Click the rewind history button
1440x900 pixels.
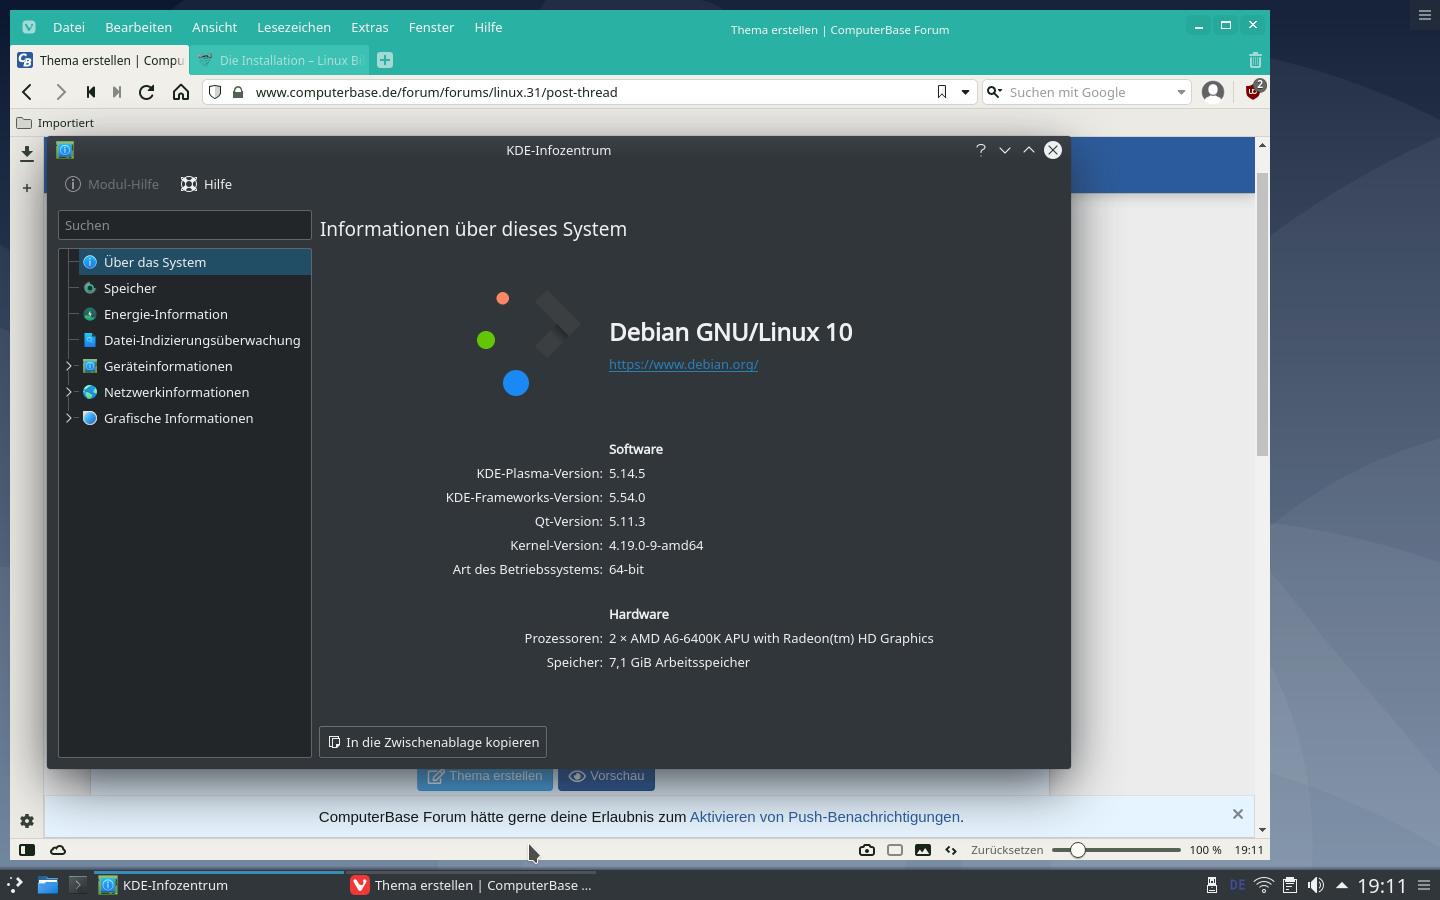(x=91, y=92)
